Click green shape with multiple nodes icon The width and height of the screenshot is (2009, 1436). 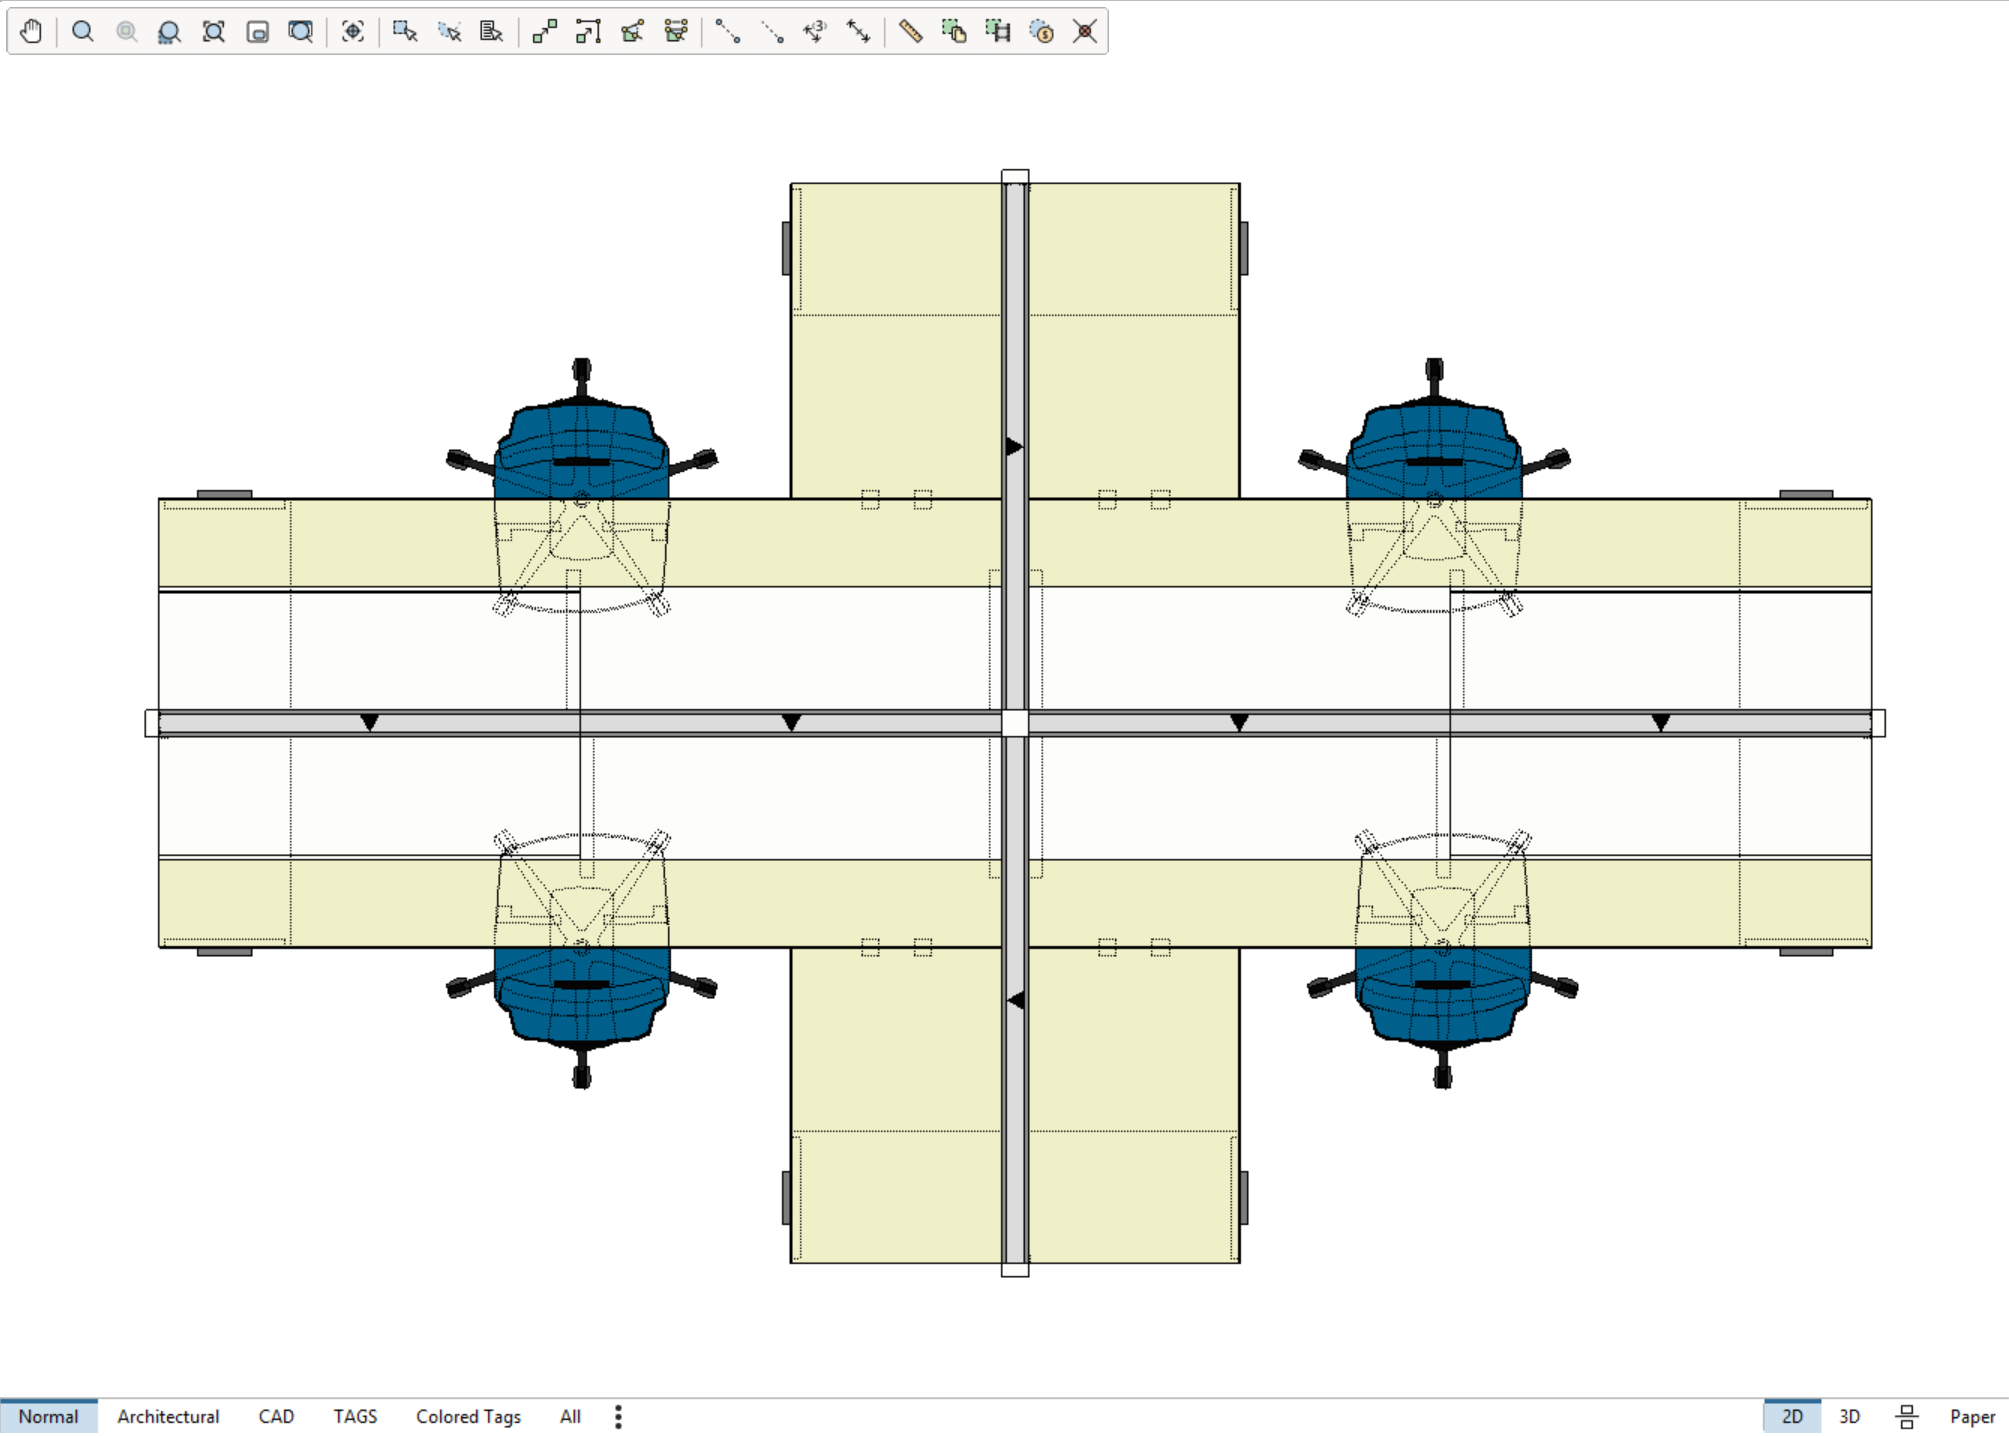[x=676, y=32]
